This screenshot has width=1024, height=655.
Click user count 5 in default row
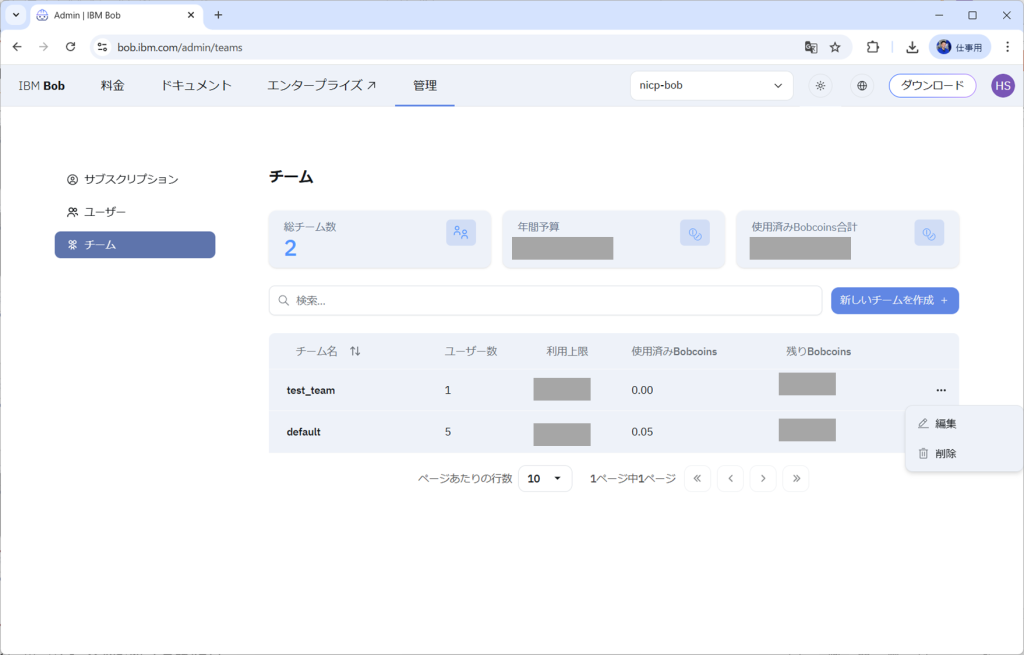point(448,432)
